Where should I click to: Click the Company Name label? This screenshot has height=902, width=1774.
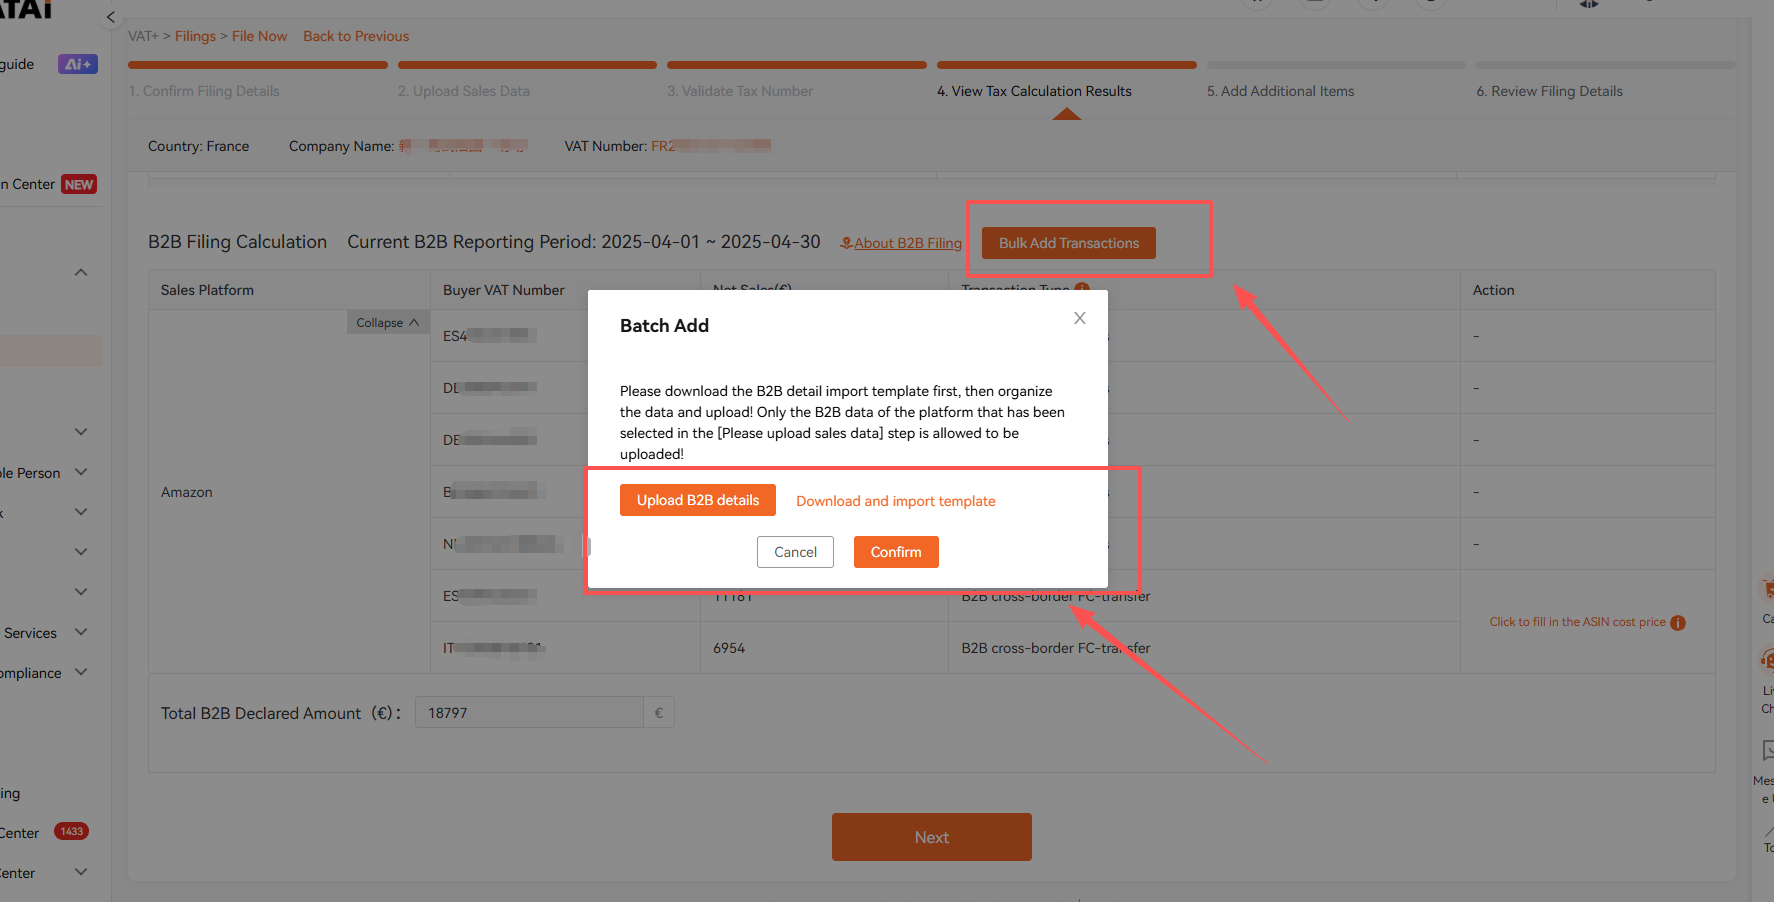pyautogui.click(x=341, y=146)
